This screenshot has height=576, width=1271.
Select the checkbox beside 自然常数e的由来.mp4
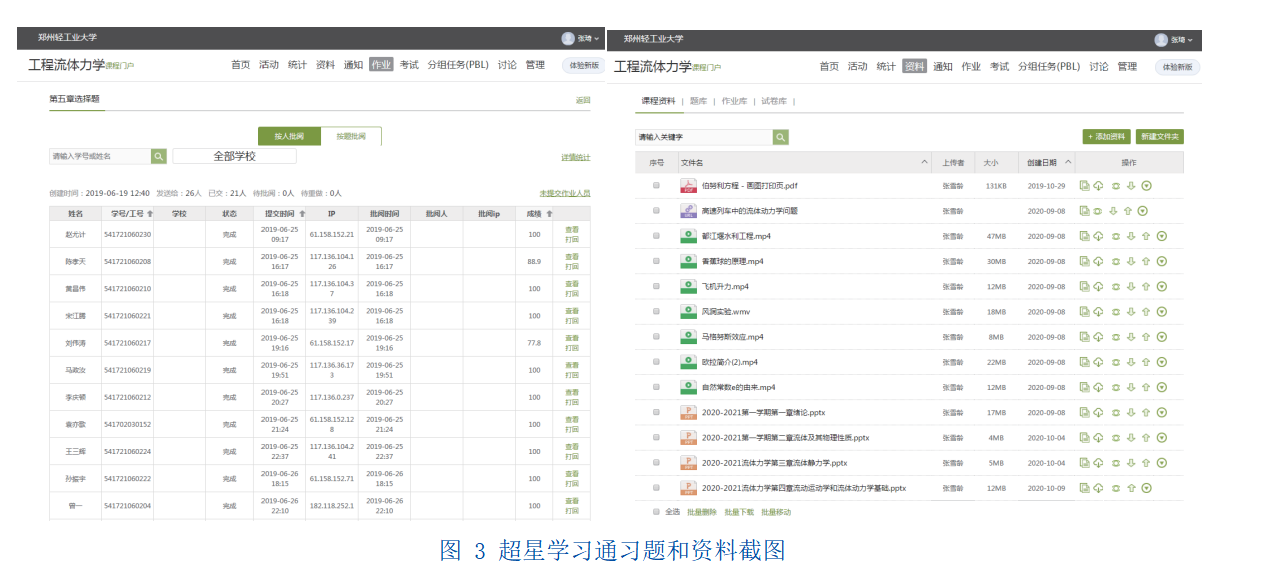(x=656, y=387)
